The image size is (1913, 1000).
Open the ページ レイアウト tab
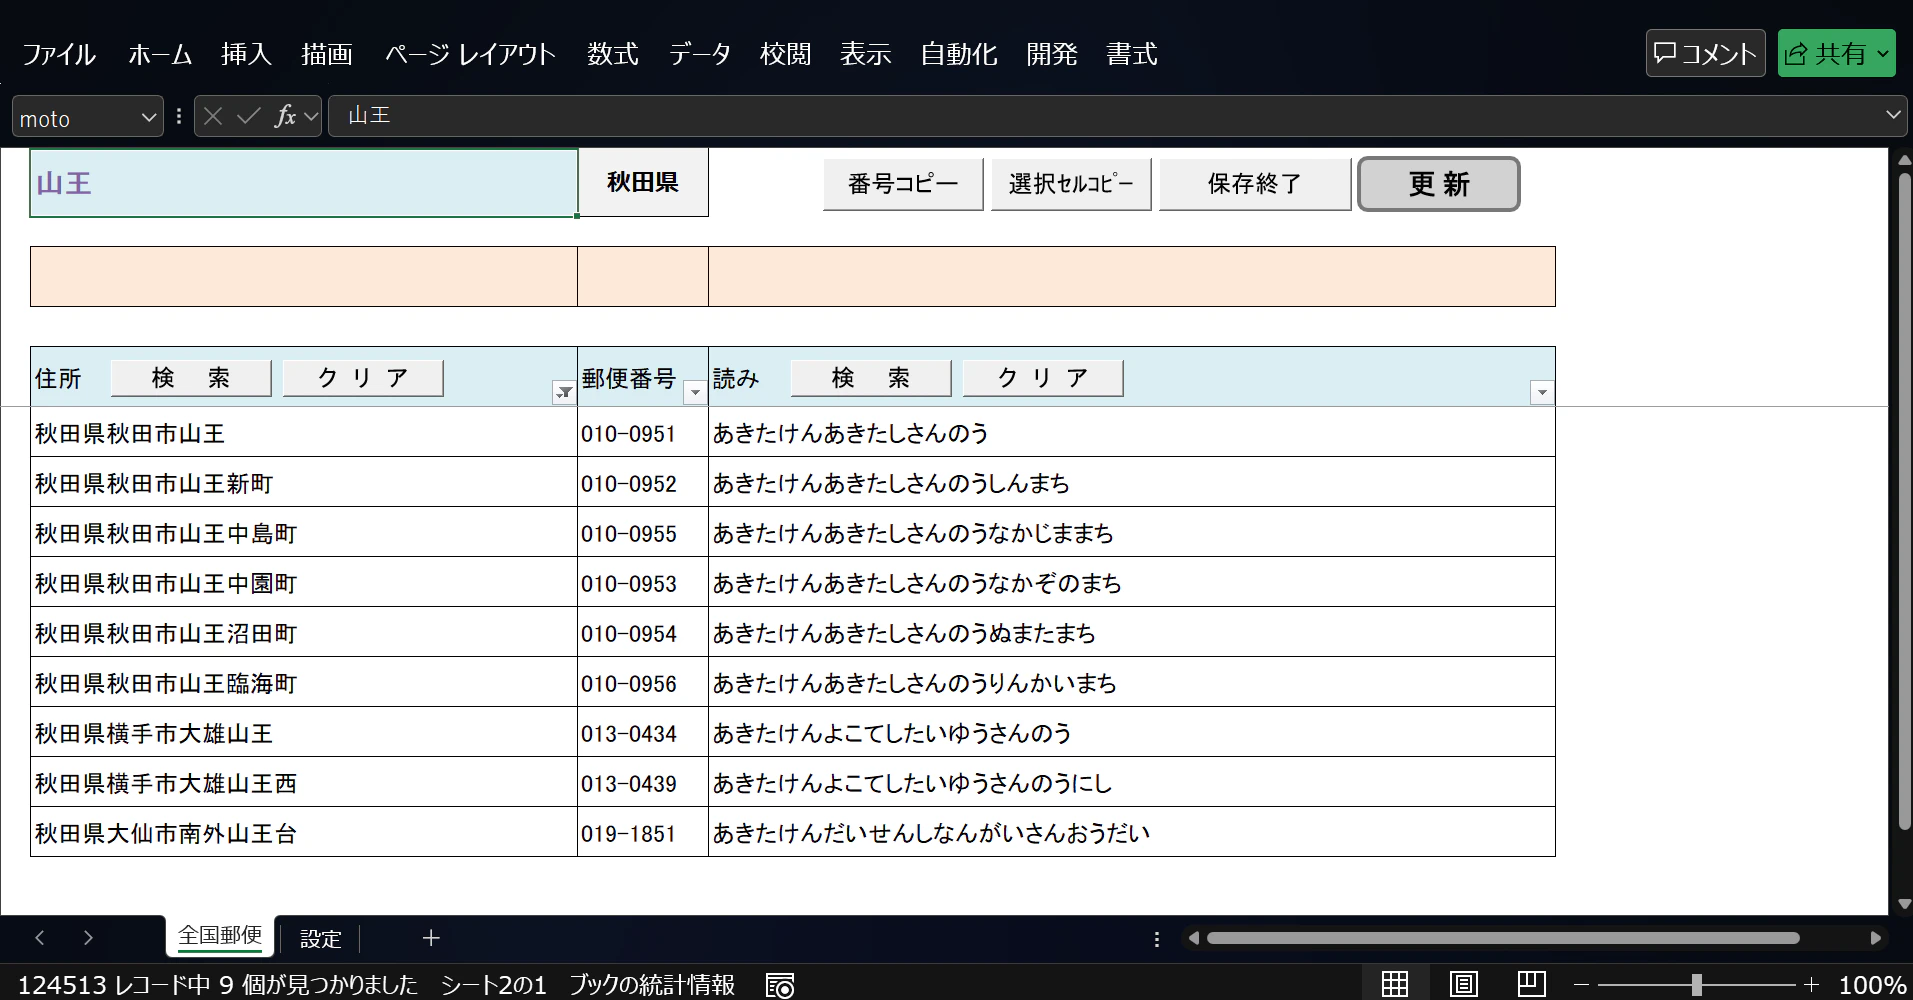click(470, 54)
